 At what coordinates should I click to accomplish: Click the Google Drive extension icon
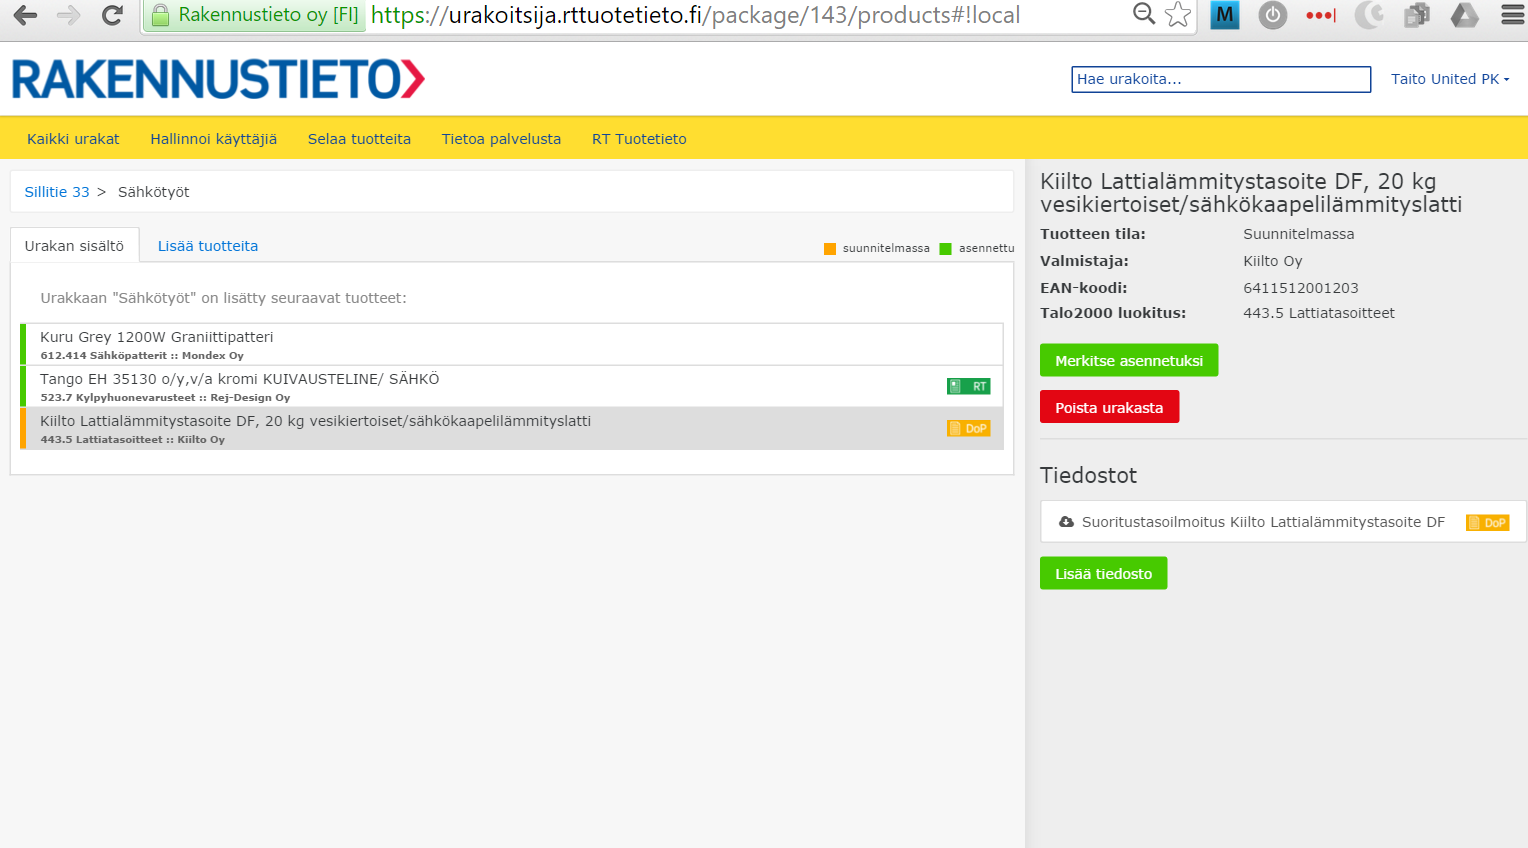[1464, 15]
